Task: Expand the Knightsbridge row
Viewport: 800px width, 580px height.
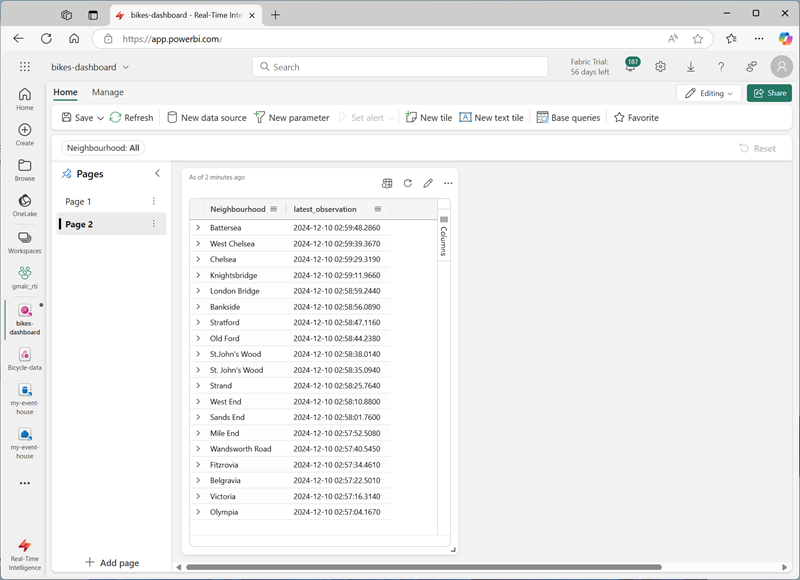Action: pos(198,275)
